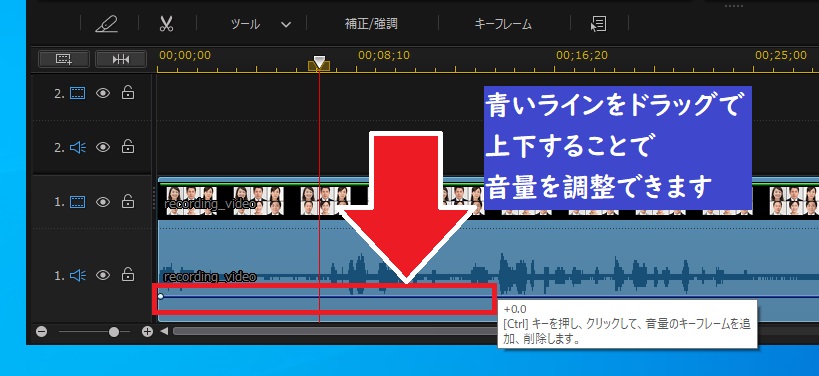819x376 pixels.
Task: Click the scroll-left arrow of timeline scrollbar
Action: tap(165, 331)
